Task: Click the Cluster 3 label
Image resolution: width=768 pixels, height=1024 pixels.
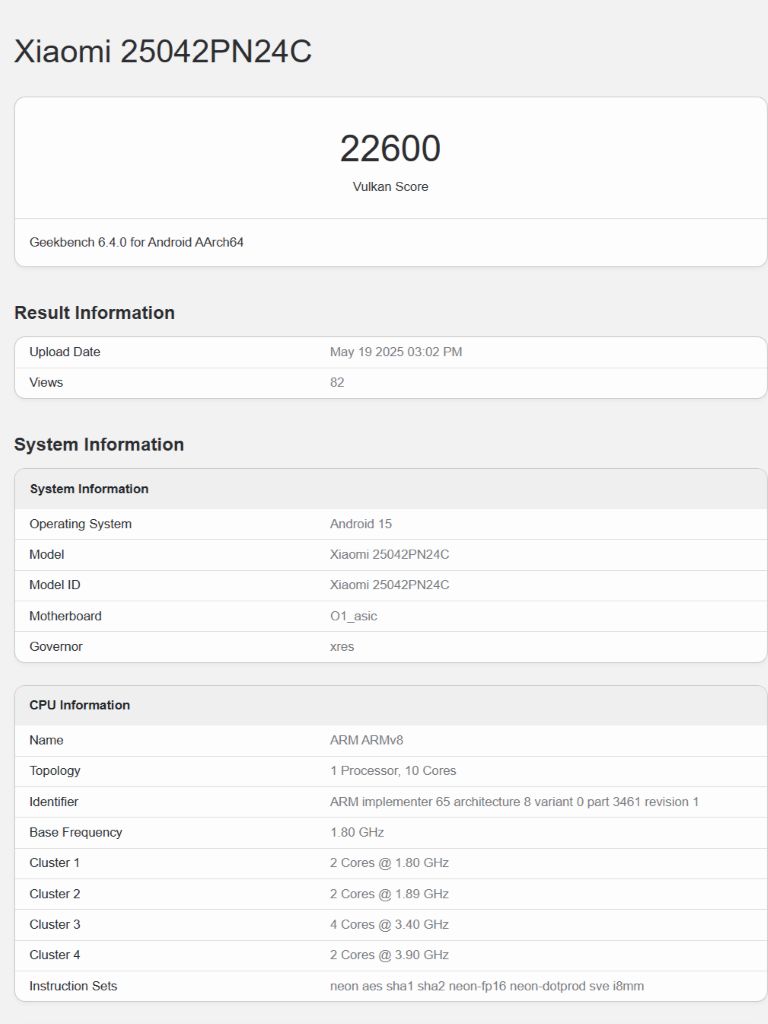Action: tap(55, 925)
